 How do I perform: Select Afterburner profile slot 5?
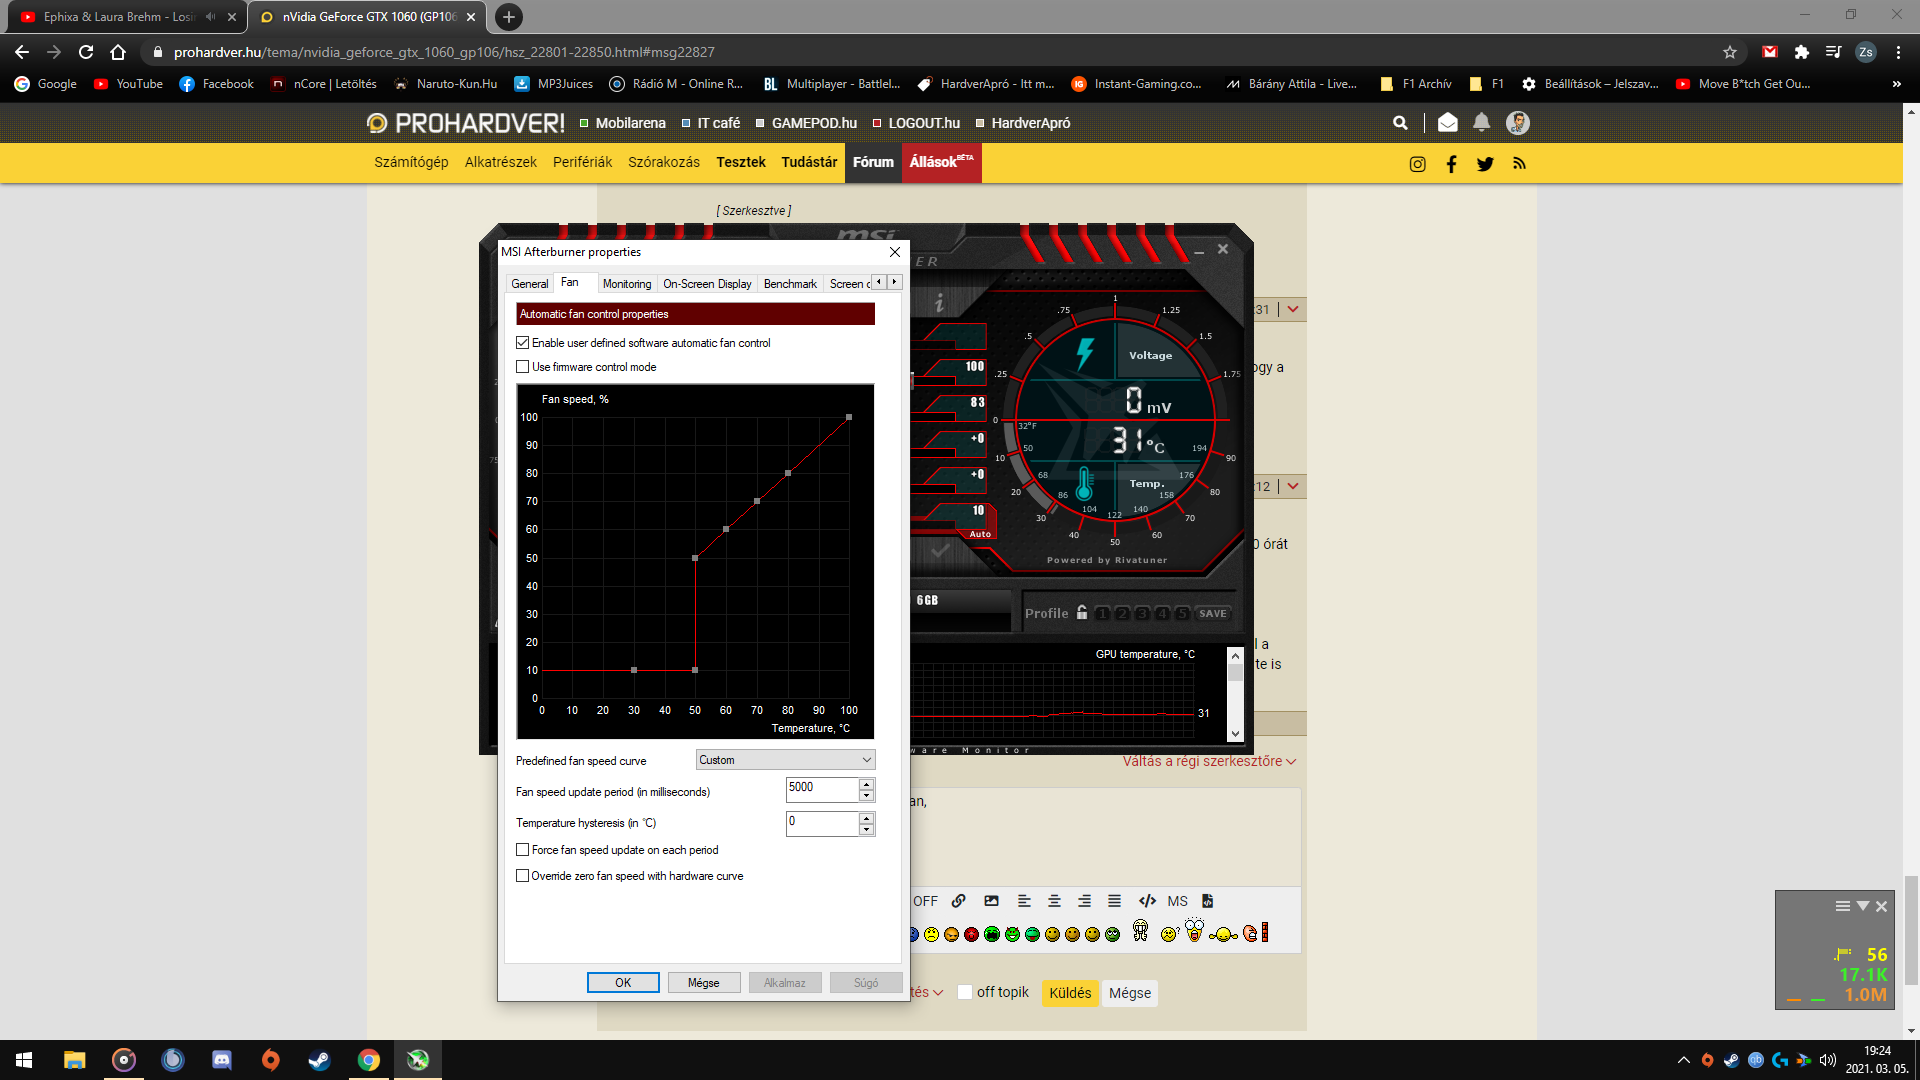(x=1182, y=614)
